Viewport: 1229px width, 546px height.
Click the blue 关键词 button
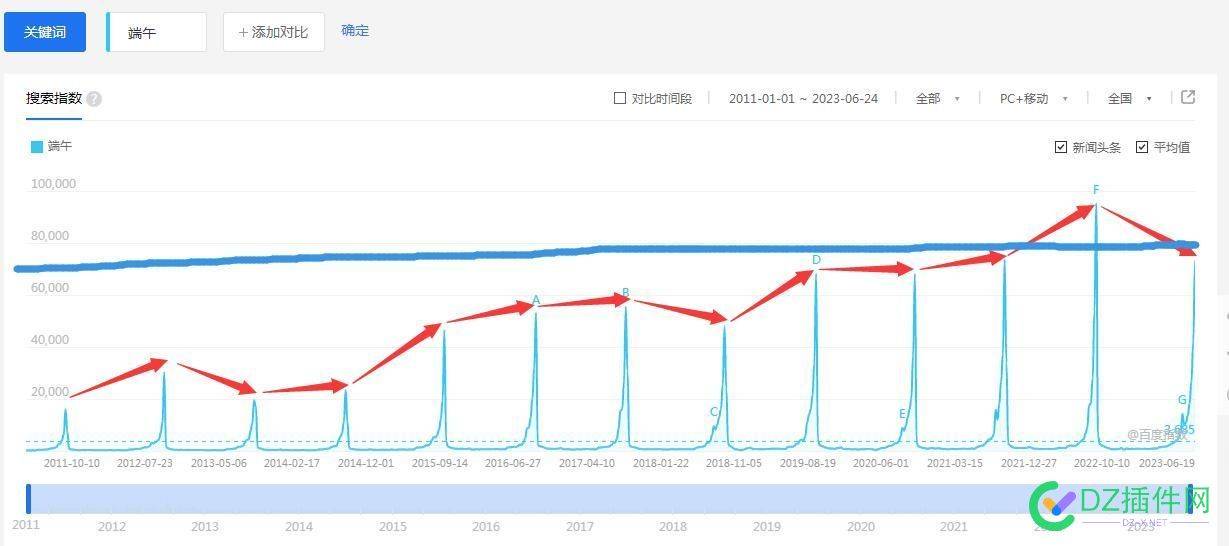coord(45,32)
